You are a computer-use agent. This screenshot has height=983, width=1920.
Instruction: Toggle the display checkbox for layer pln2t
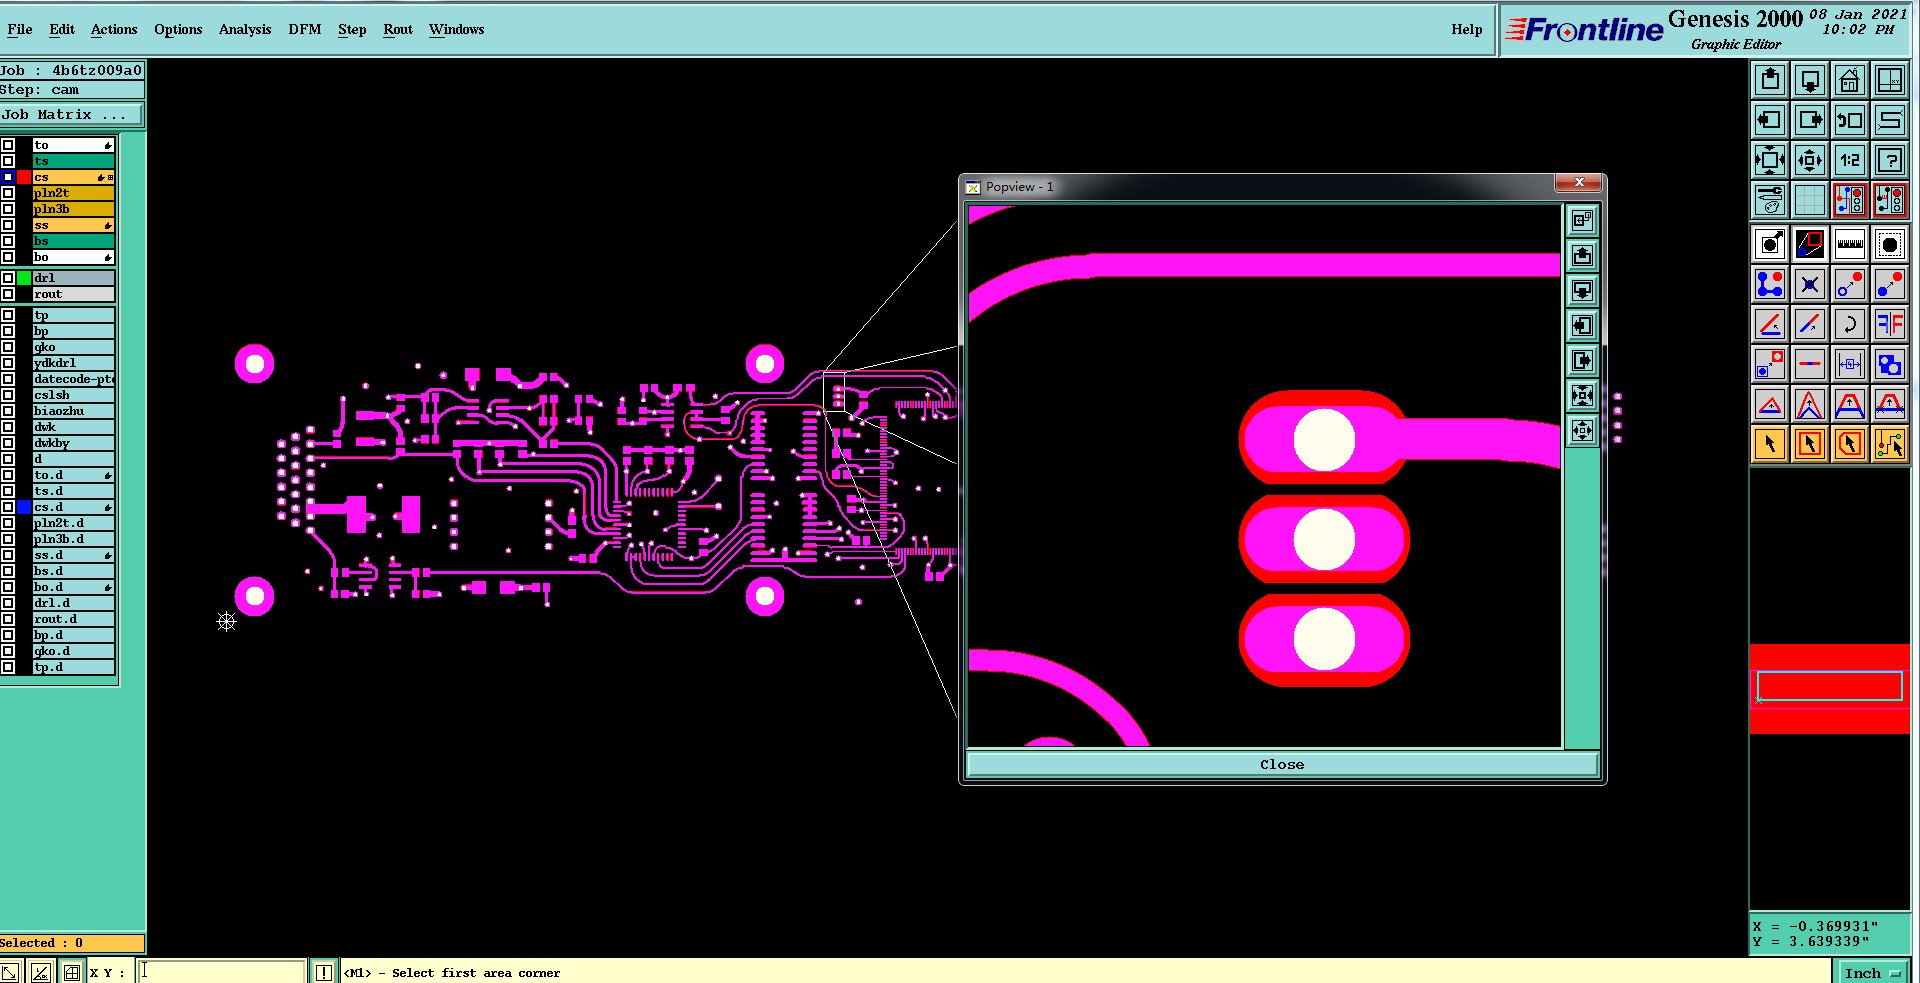coord(8,193)
